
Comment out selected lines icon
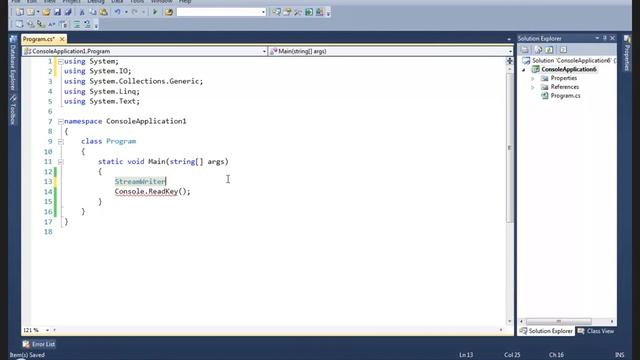click(x=76, y=24)
